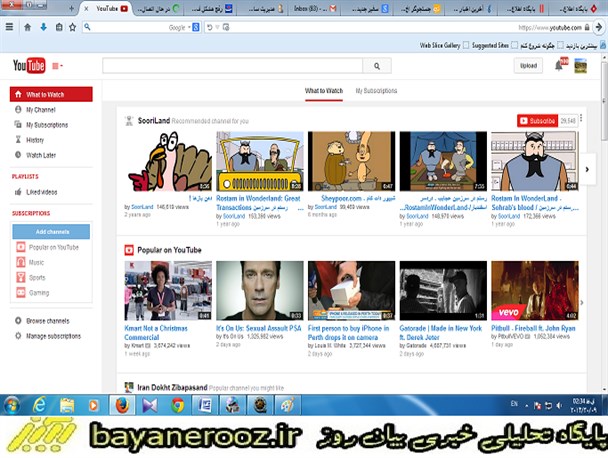Click the SooriLand shelf next arrow
608x458 pixels.
pos(587,169)
